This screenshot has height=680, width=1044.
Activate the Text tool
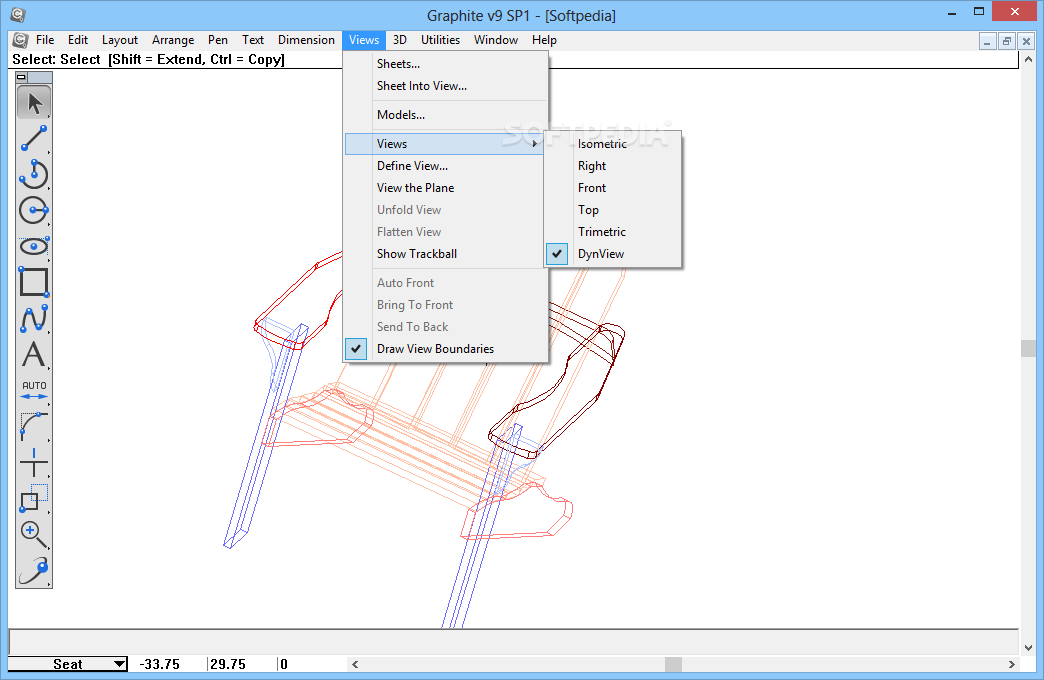(x=34, y=354)
